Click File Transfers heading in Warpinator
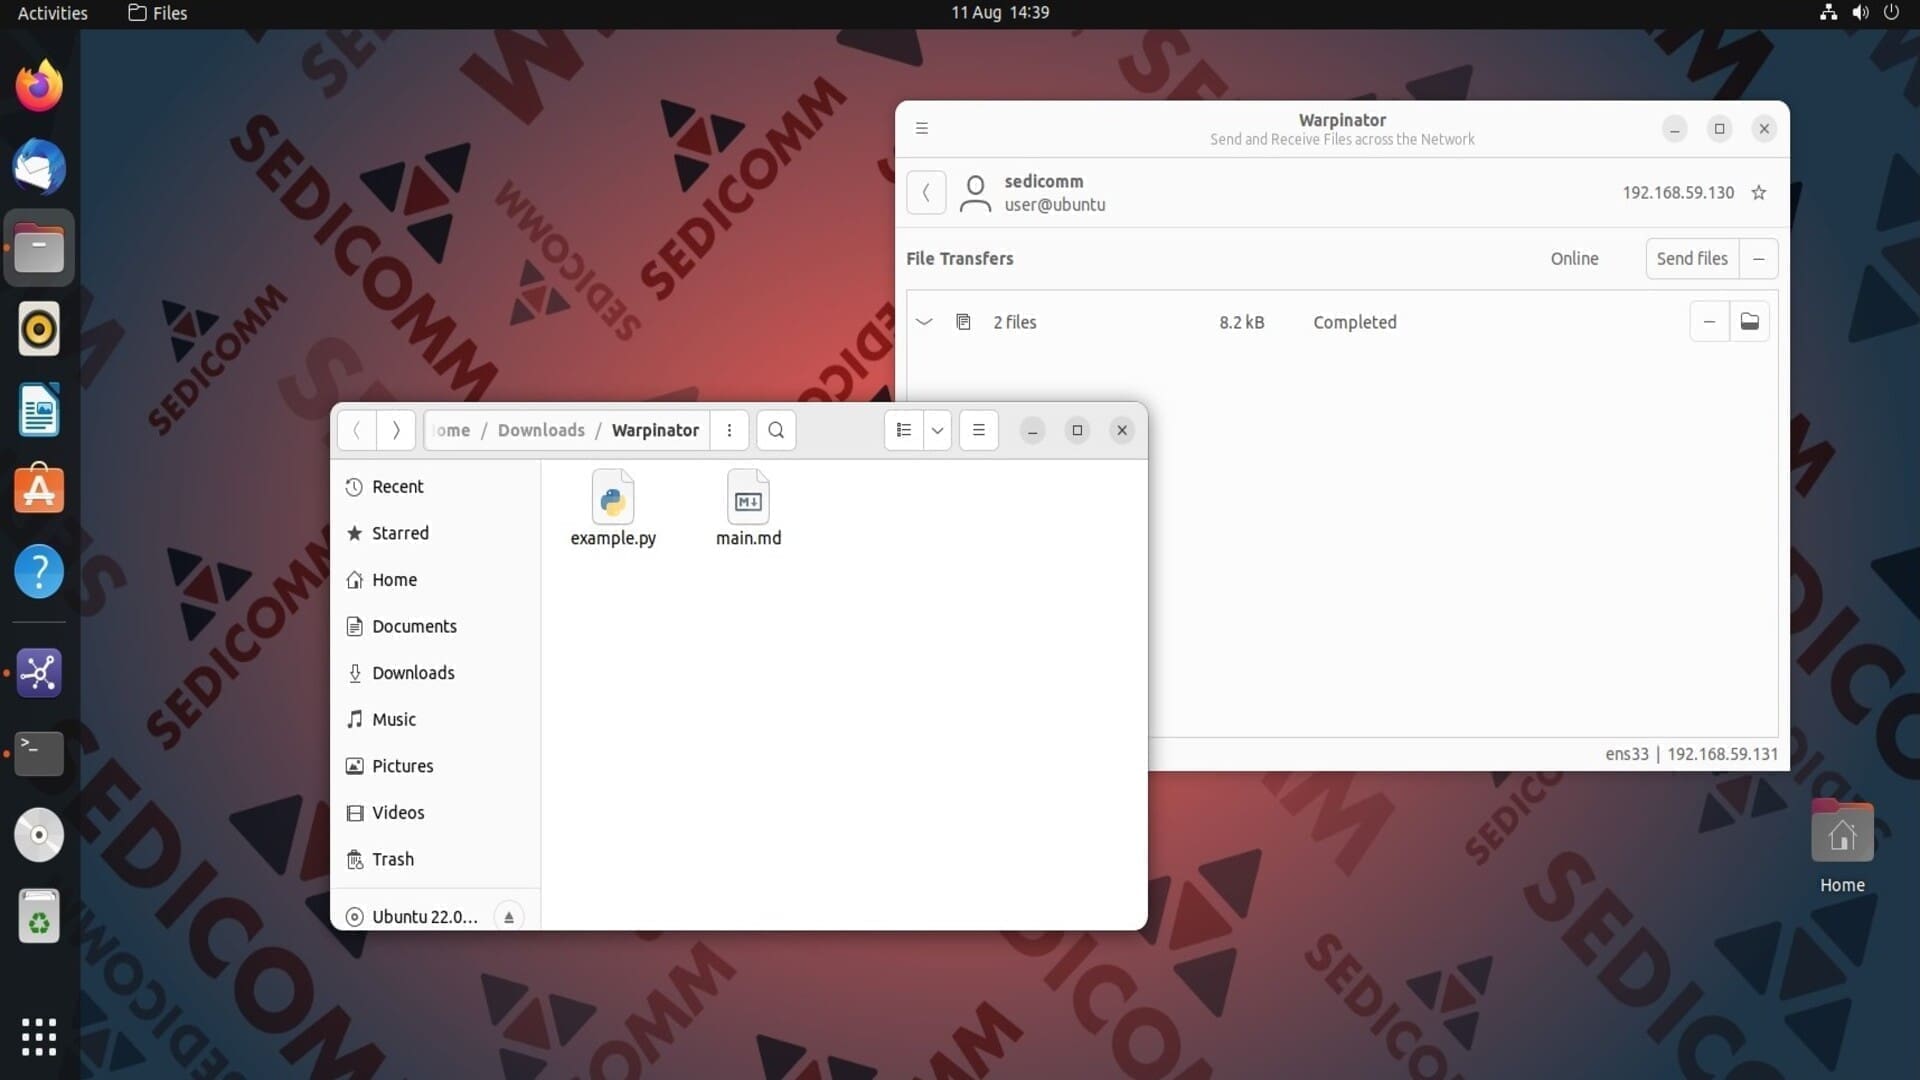 coord(959,258)
